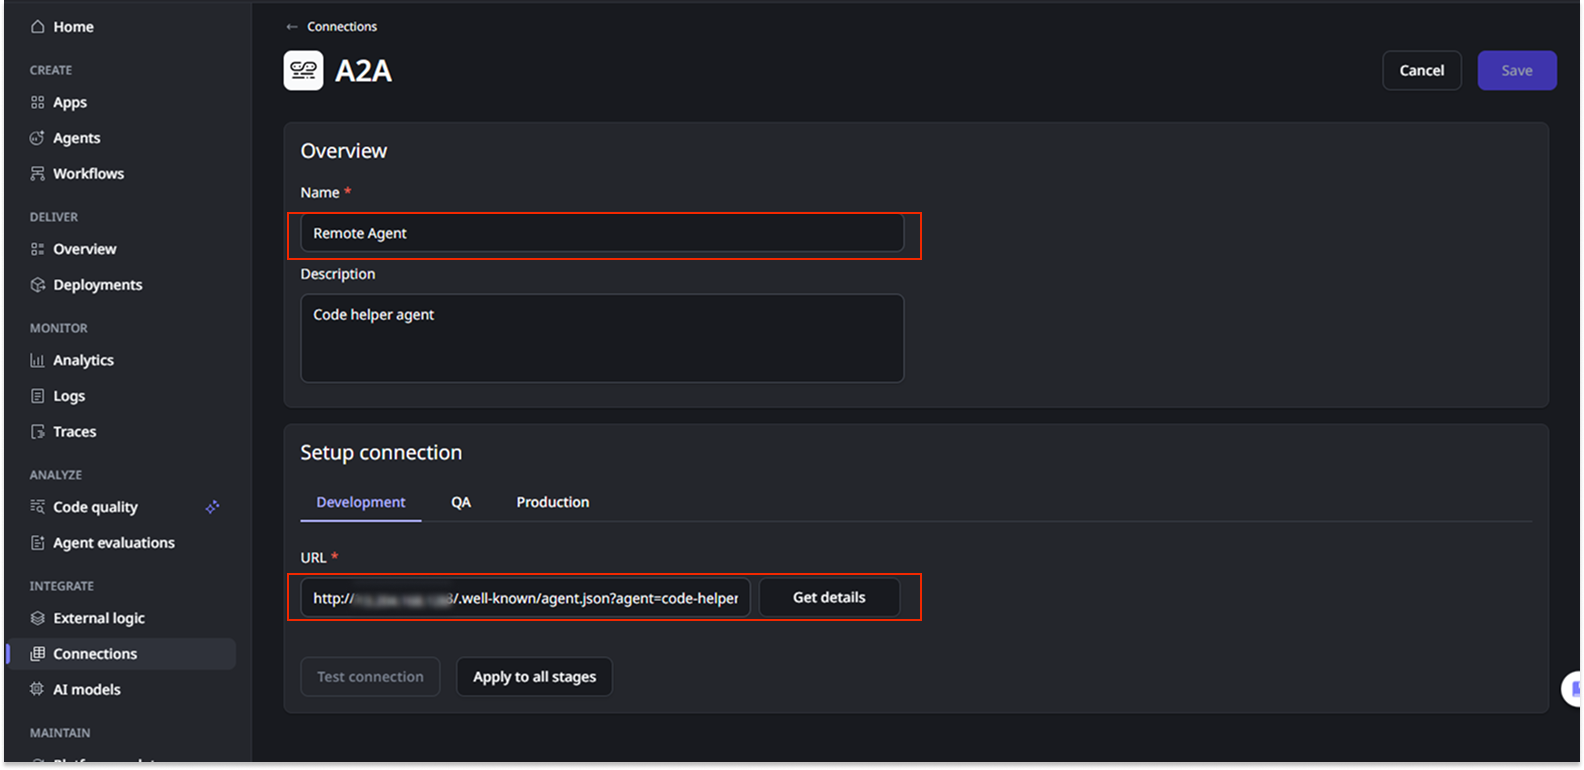
Task: Switch to the Development stage tab
Action: 361,502
